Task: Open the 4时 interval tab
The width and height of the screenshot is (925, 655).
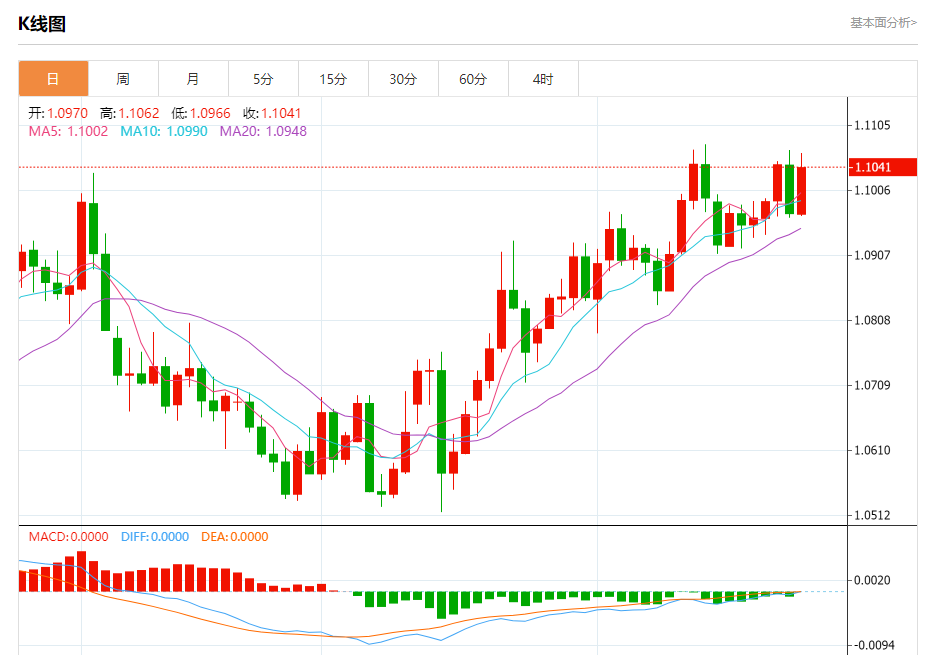Action: click(x=543, y=78)
